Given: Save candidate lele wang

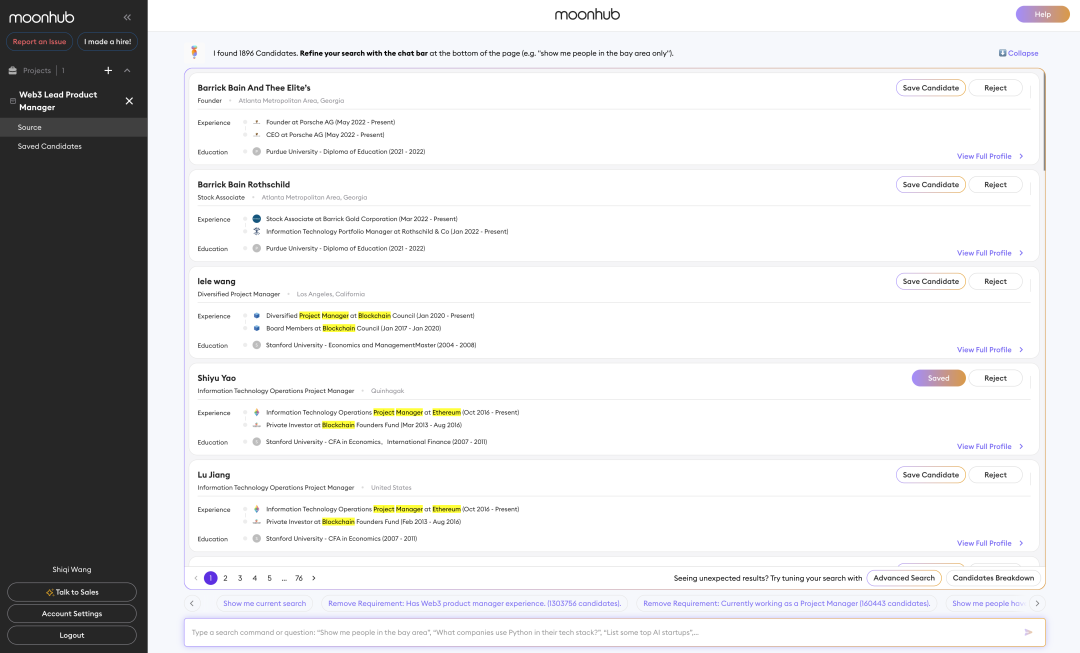Looking at the screenshot, I should coord(930,282).
